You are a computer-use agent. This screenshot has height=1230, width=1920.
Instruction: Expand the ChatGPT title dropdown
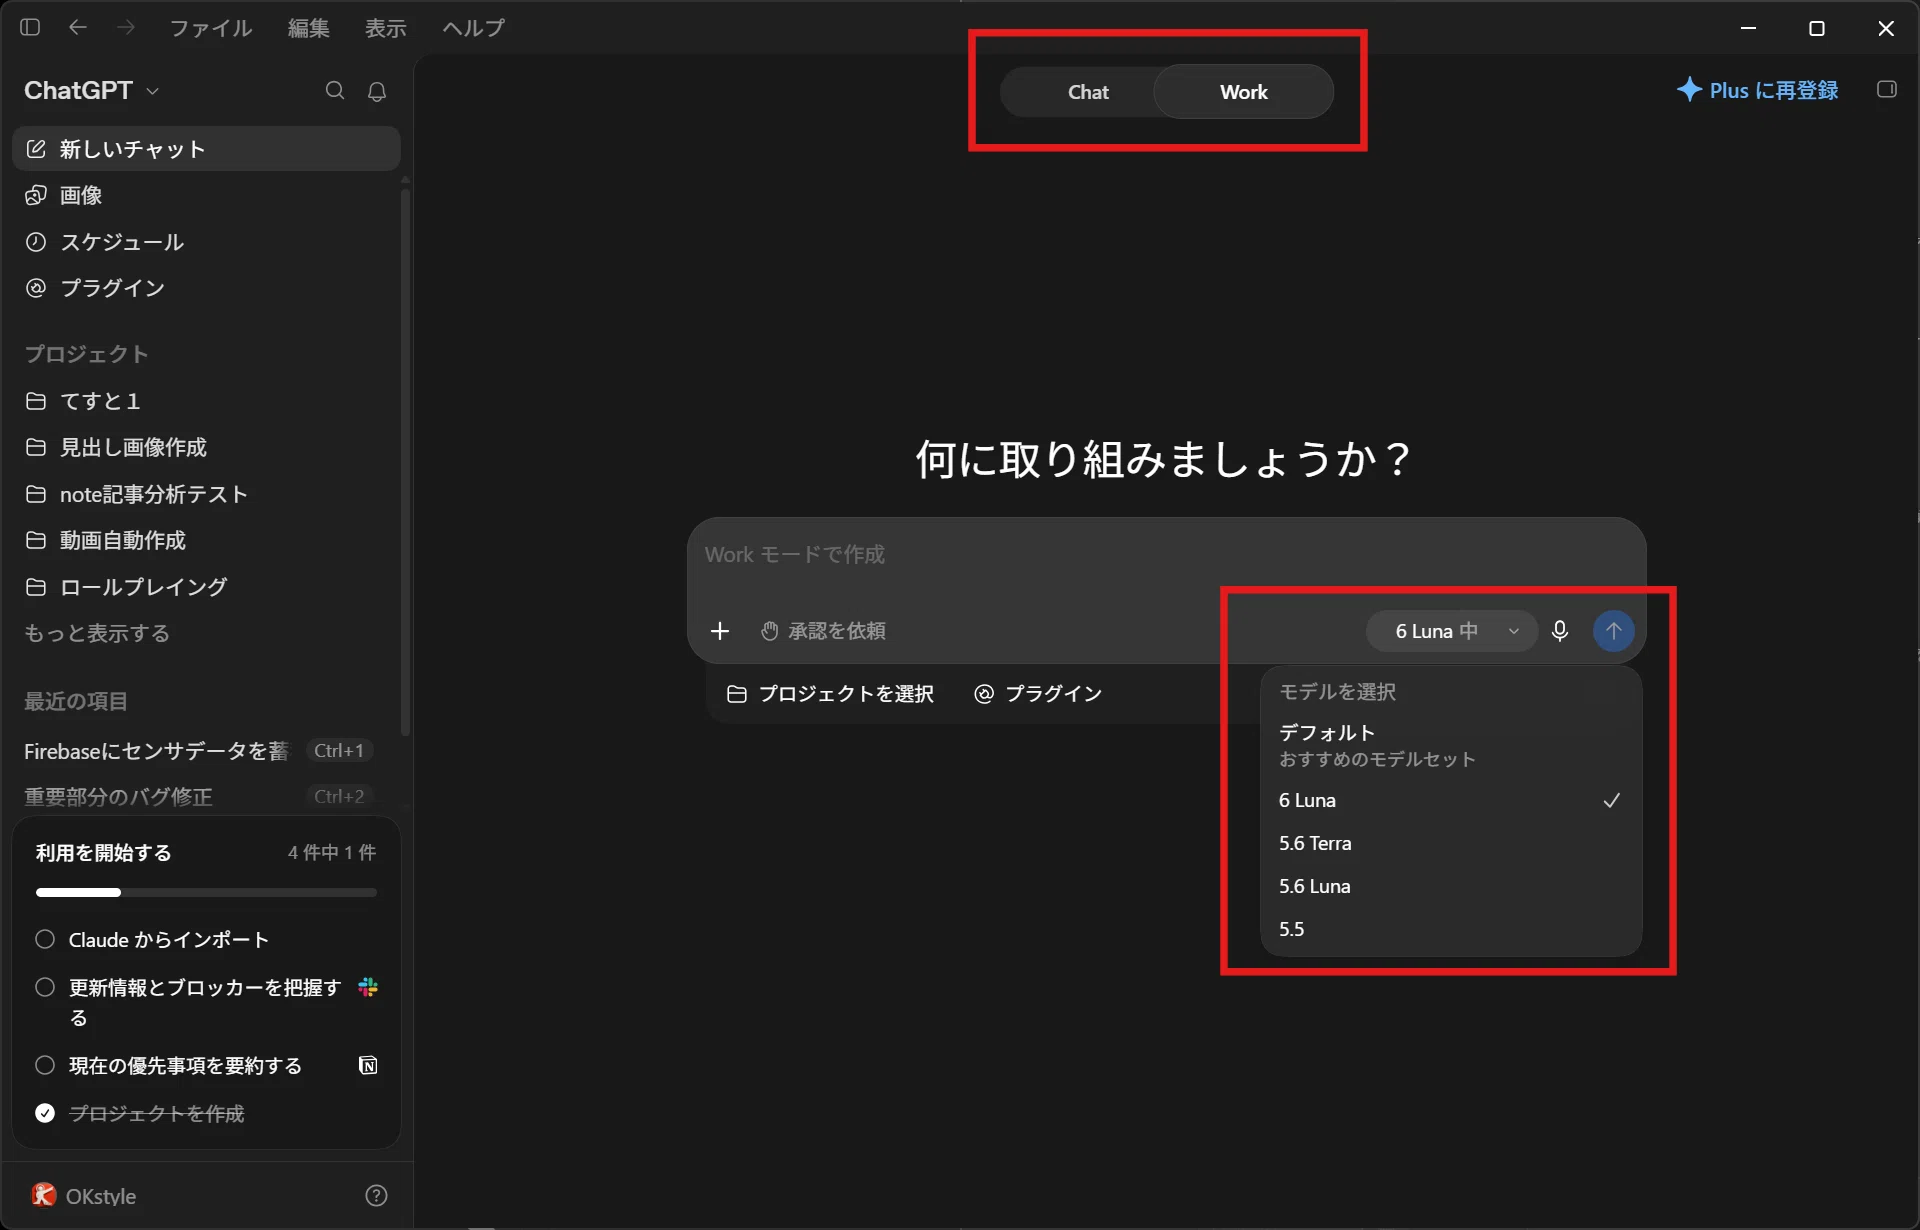click(x=92, y=91)
